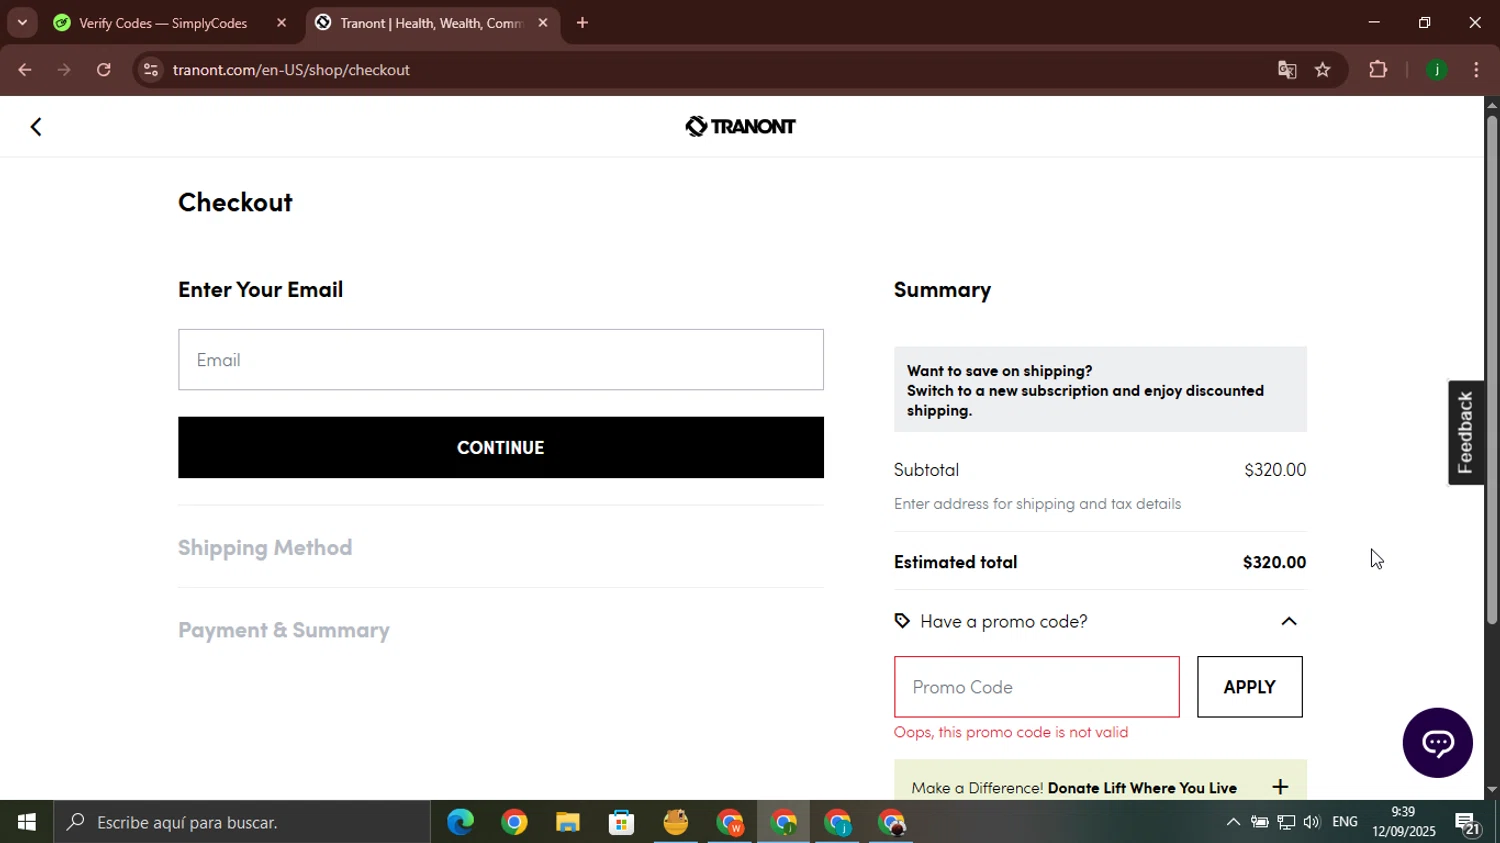Close the SimplyCodes tab
Viewport: 1500px width, 843px height.
[x=281, y=22]
